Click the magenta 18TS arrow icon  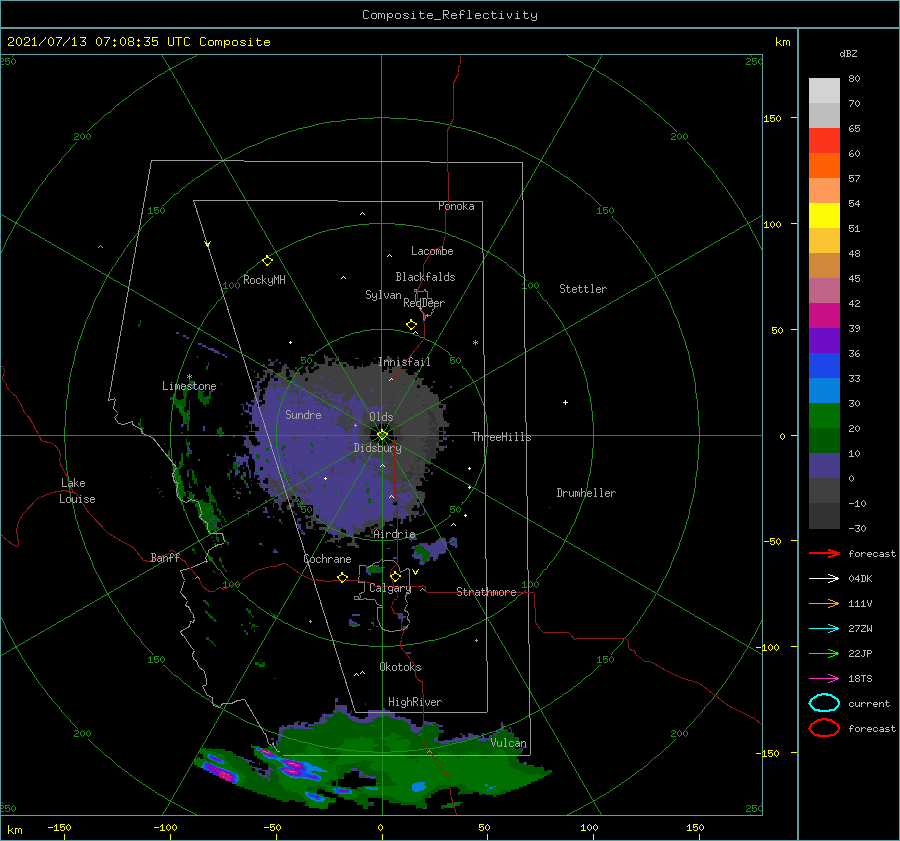(824, 679)
